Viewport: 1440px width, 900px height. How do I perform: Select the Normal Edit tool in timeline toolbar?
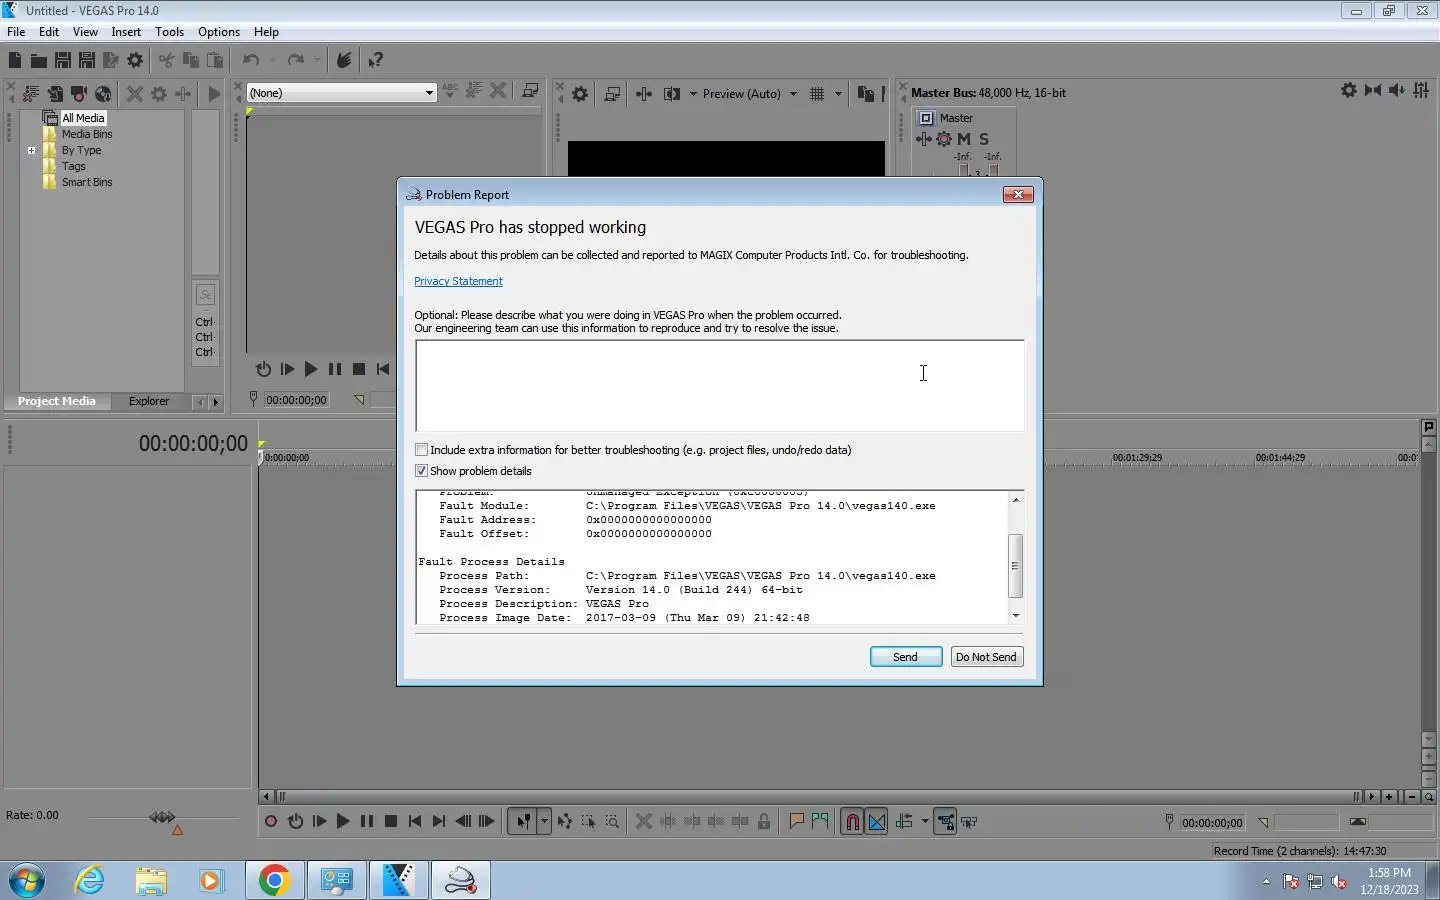pos(523,822)
